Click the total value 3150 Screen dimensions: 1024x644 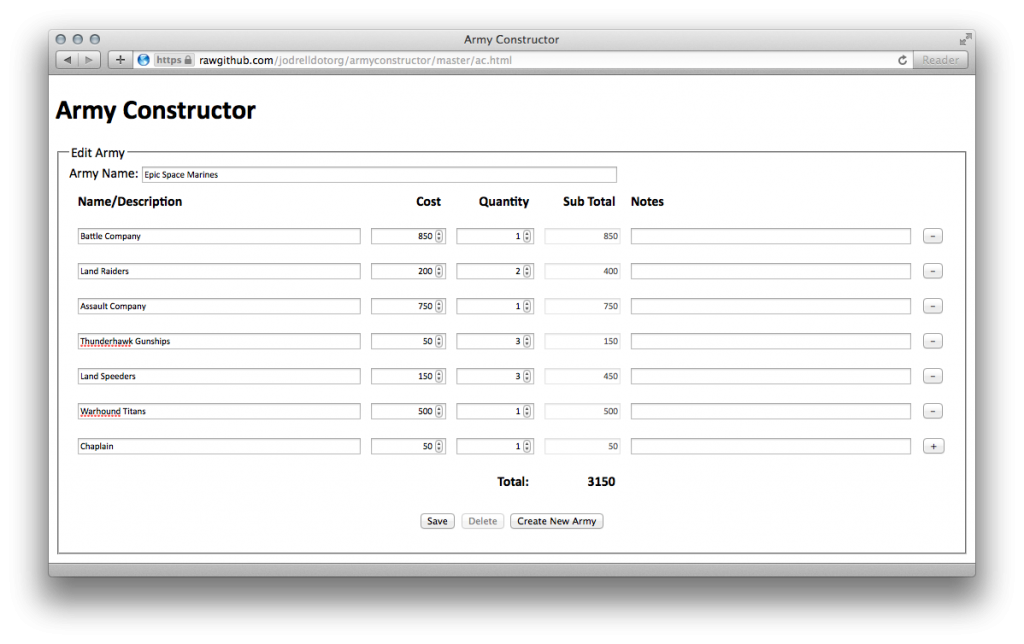tap(601, 482)
